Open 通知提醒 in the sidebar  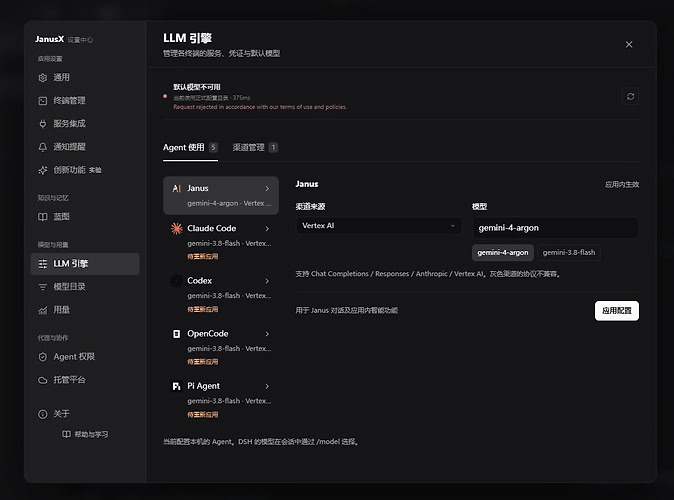coord(85,147)
